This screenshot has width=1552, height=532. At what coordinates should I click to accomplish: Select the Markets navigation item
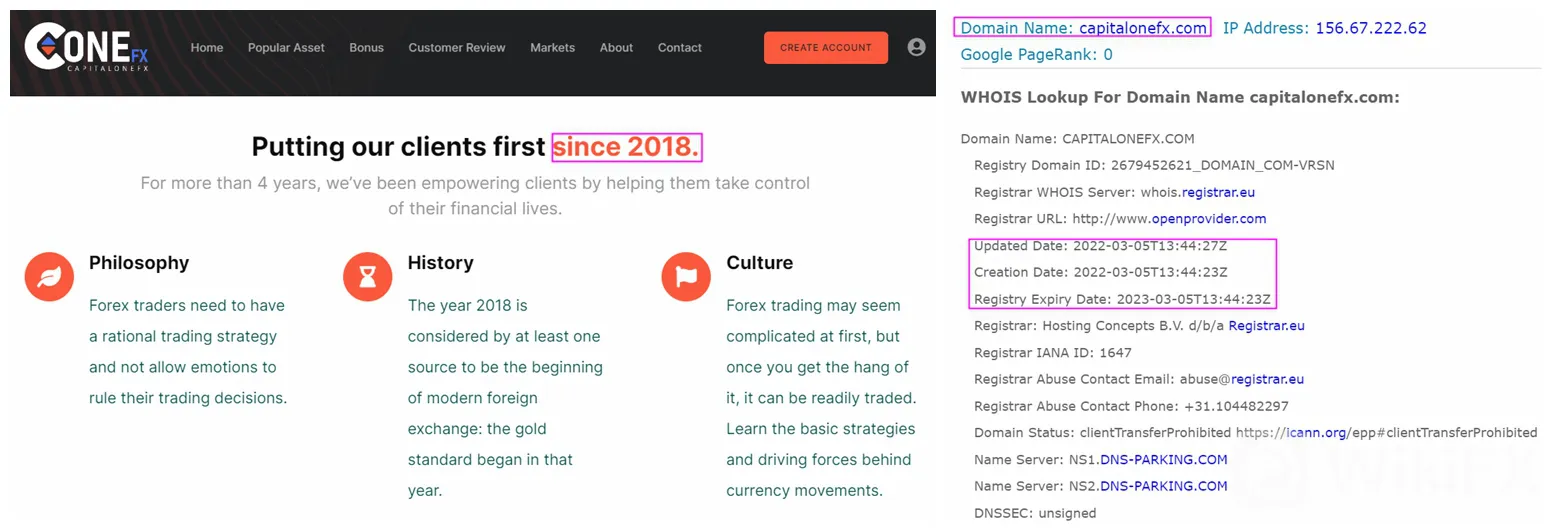click(x=553, y=47)
